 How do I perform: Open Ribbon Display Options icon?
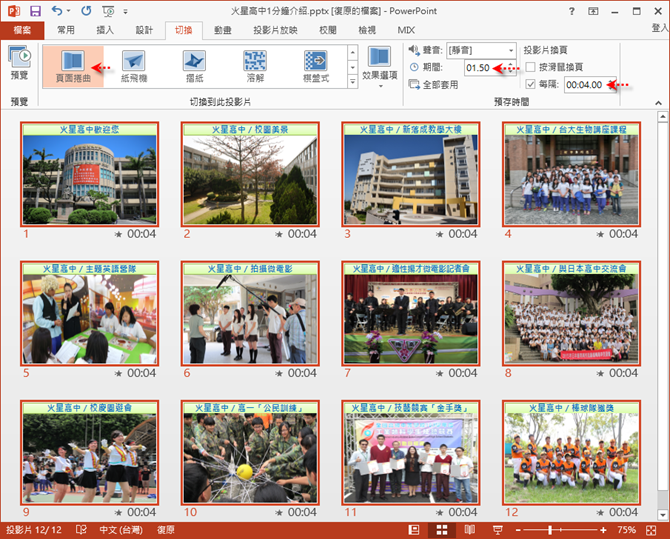tap(593, 11)
